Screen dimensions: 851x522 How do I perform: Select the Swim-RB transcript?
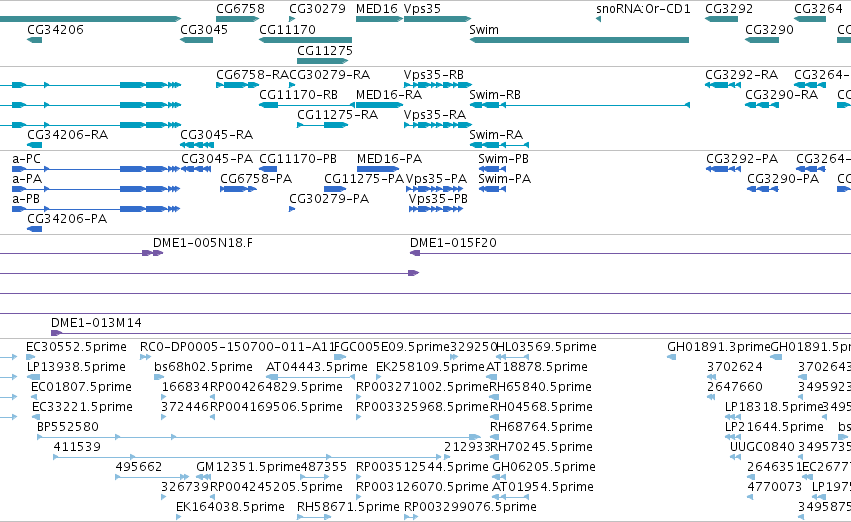[x=580, y=105]
